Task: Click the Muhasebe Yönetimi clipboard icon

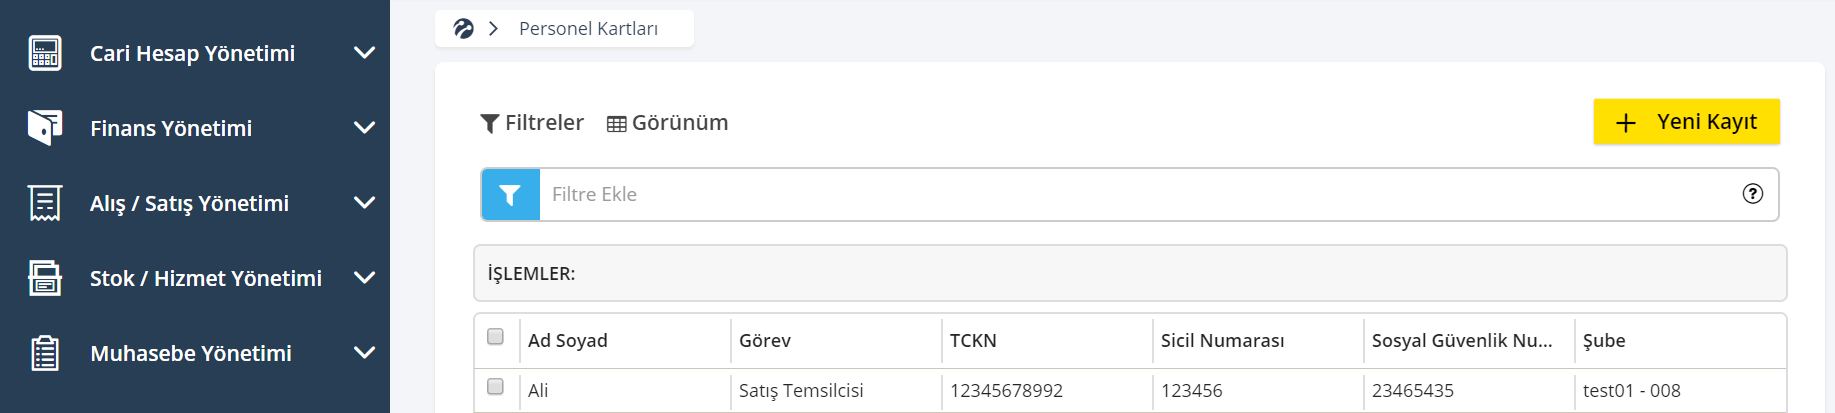Action: click(x=45, y=353)
